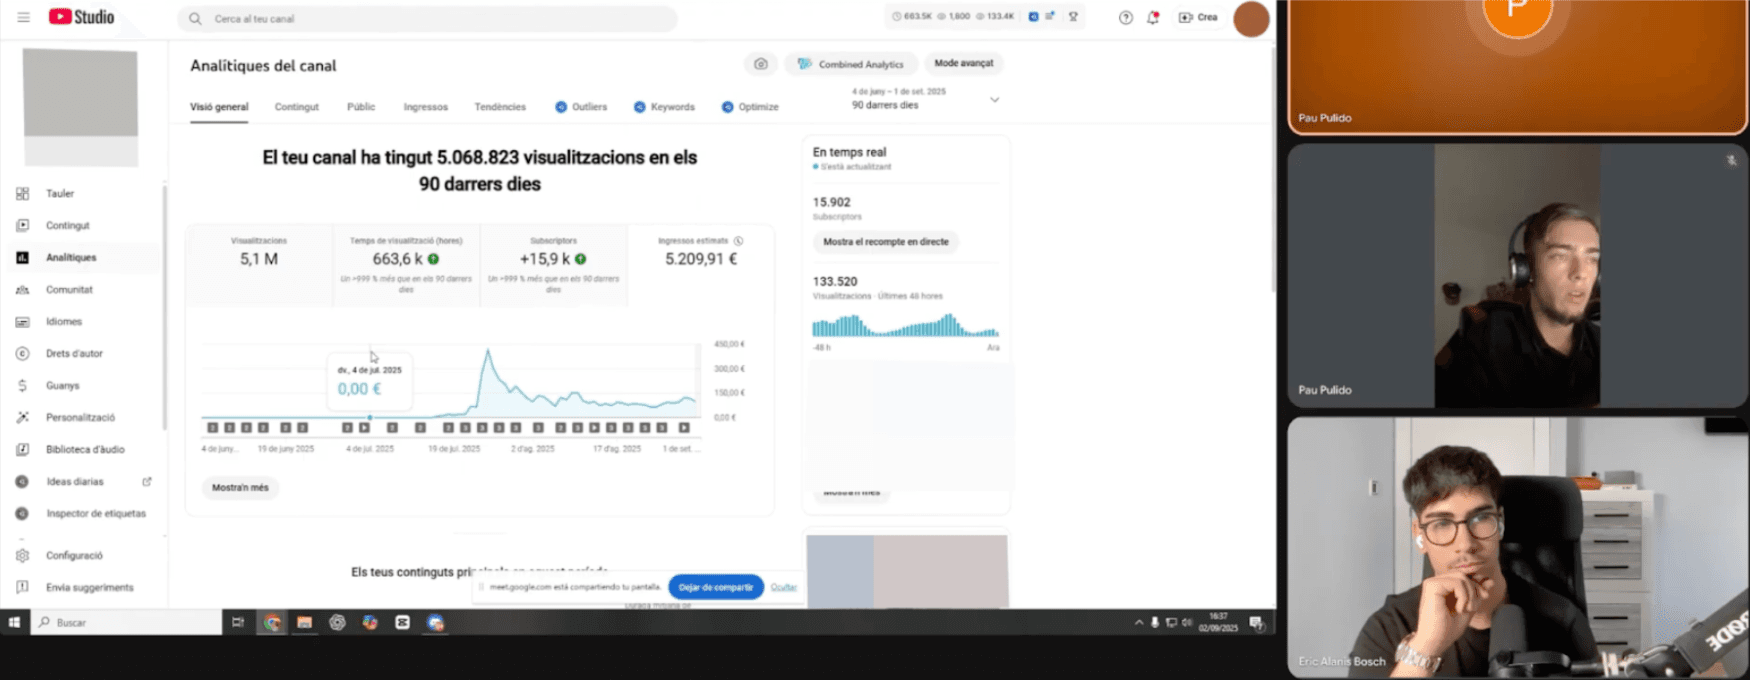The height and width of the screenshot is (680, 1750).
Task: Switch to the Ingressos tab
Action: point(425,107)
